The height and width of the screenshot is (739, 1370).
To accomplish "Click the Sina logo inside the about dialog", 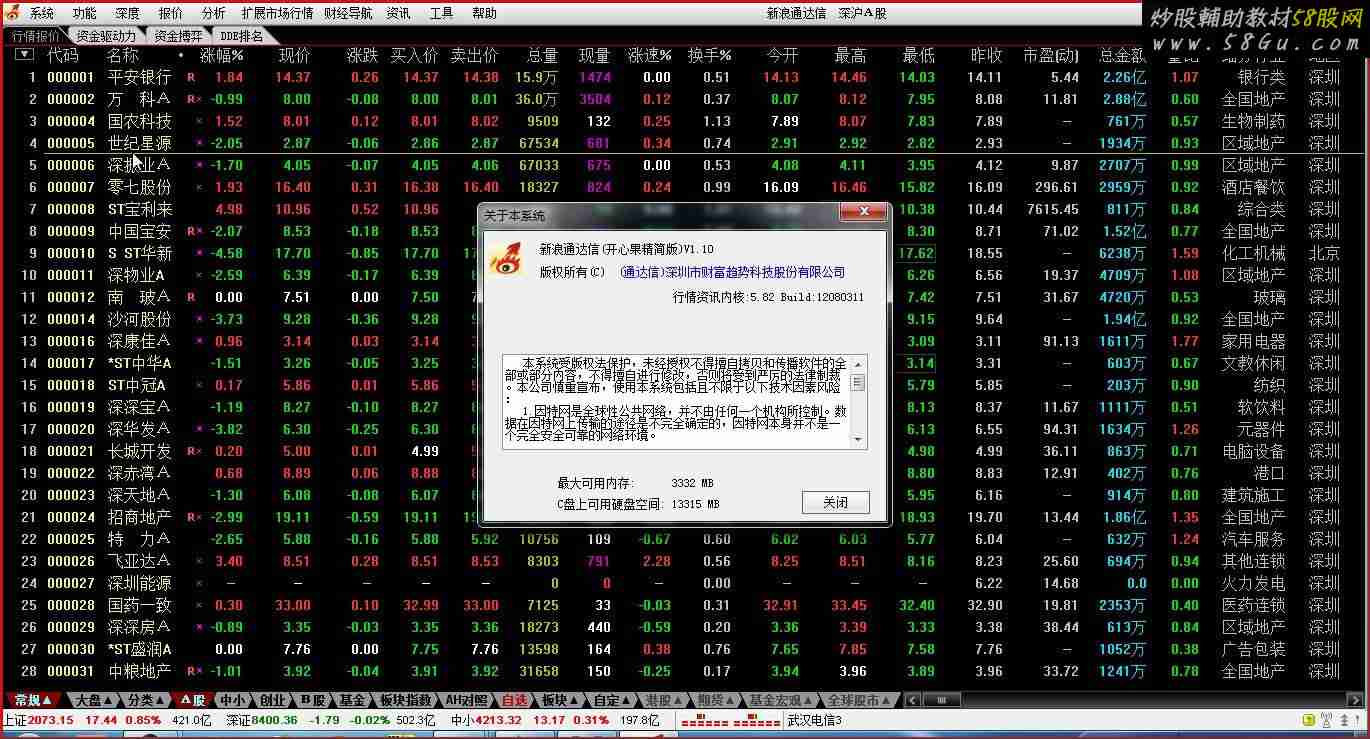I will pyautogui.click(x=505, y=258).
